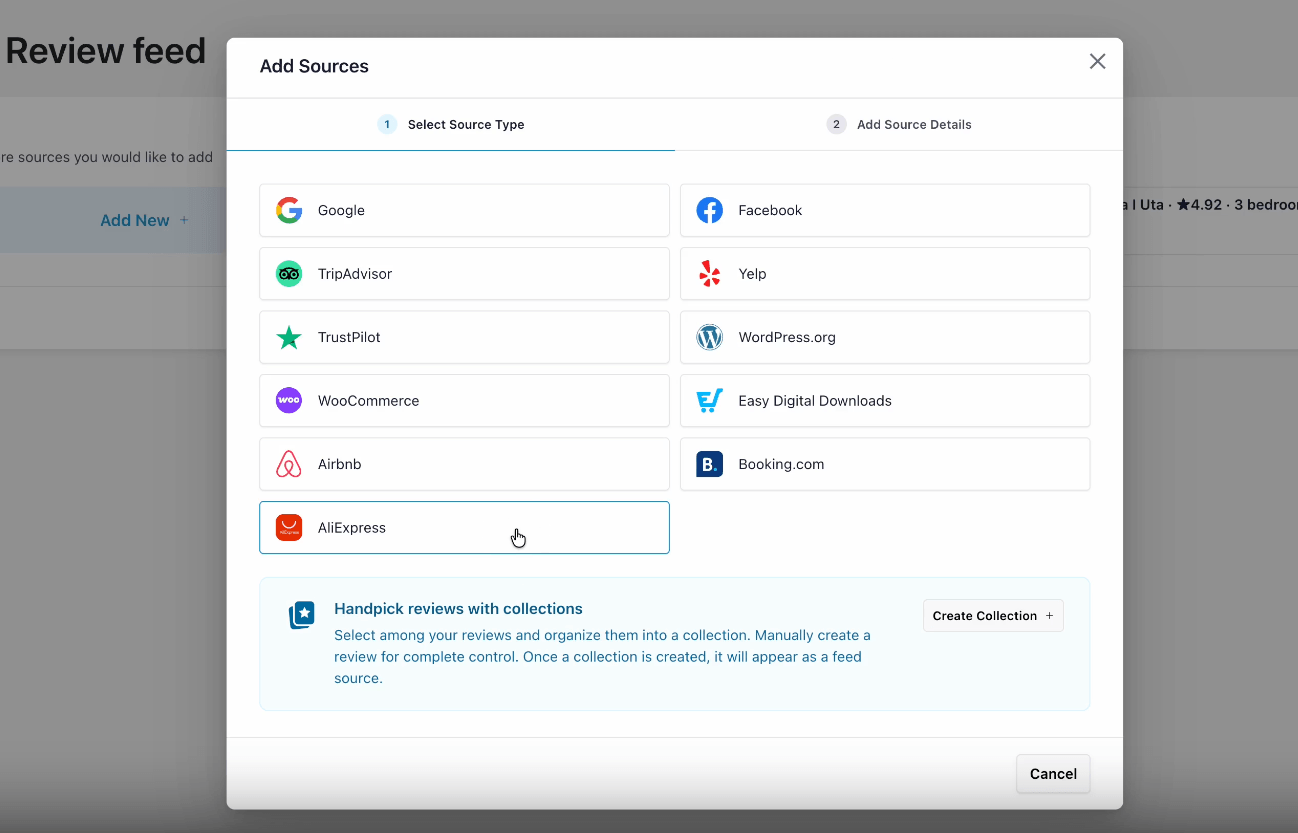Click the TrustPilot green star icon
This screenshot has width=1298, height=833.
pos(289,337)
